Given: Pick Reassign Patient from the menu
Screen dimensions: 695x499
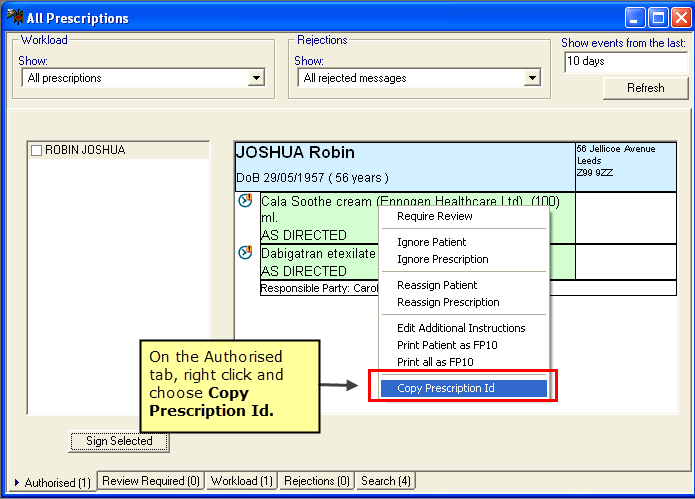Looking at the screenshot, I should pos(437,285).
